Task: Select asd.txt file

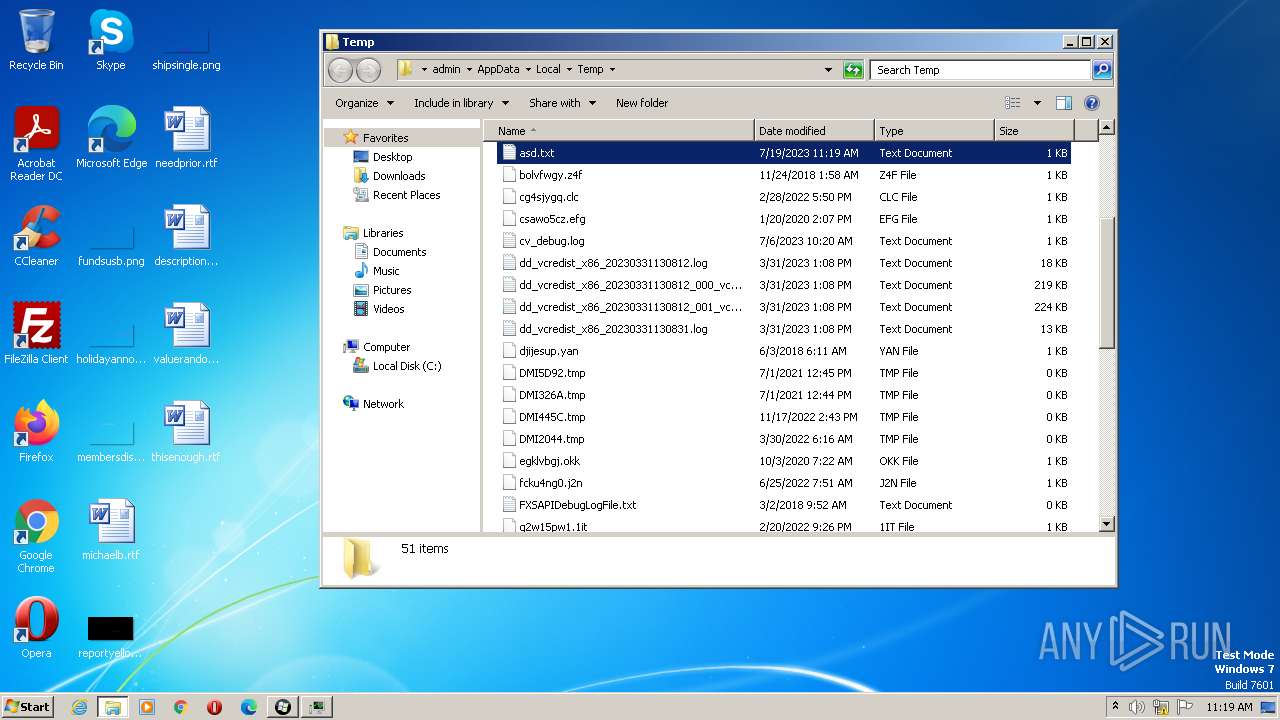Action: (x=784, y=153)
